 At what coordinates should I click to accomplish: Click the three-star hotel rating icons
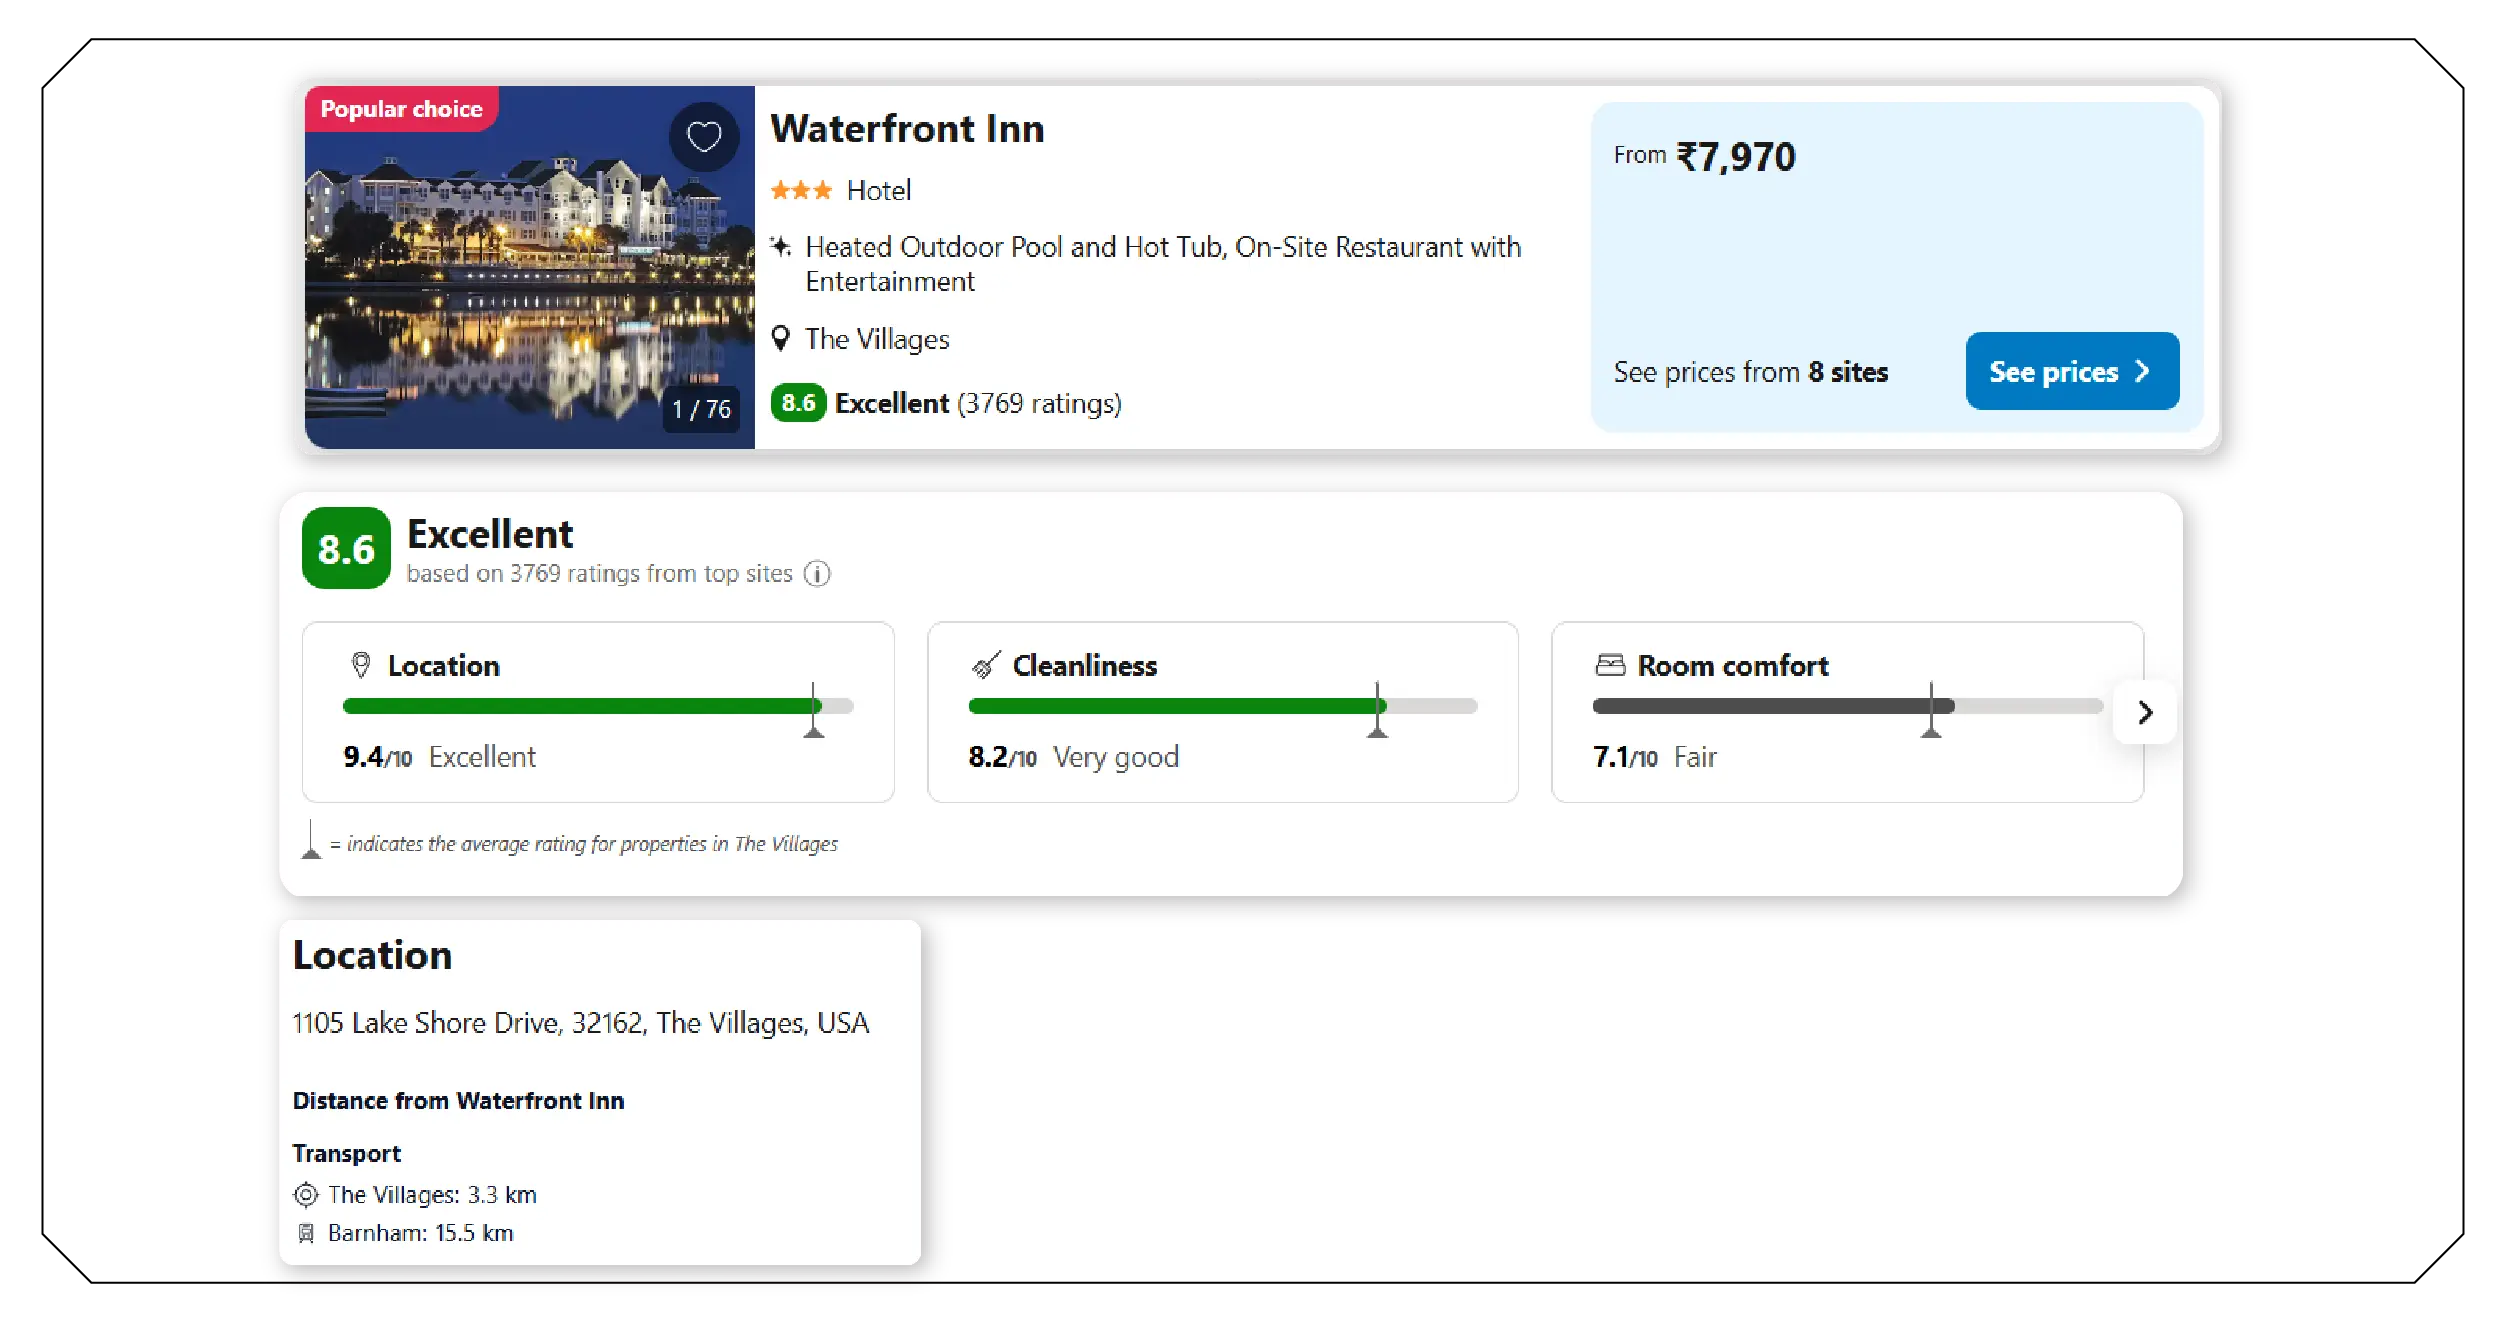pyautogui.click(x=801, y=190)
